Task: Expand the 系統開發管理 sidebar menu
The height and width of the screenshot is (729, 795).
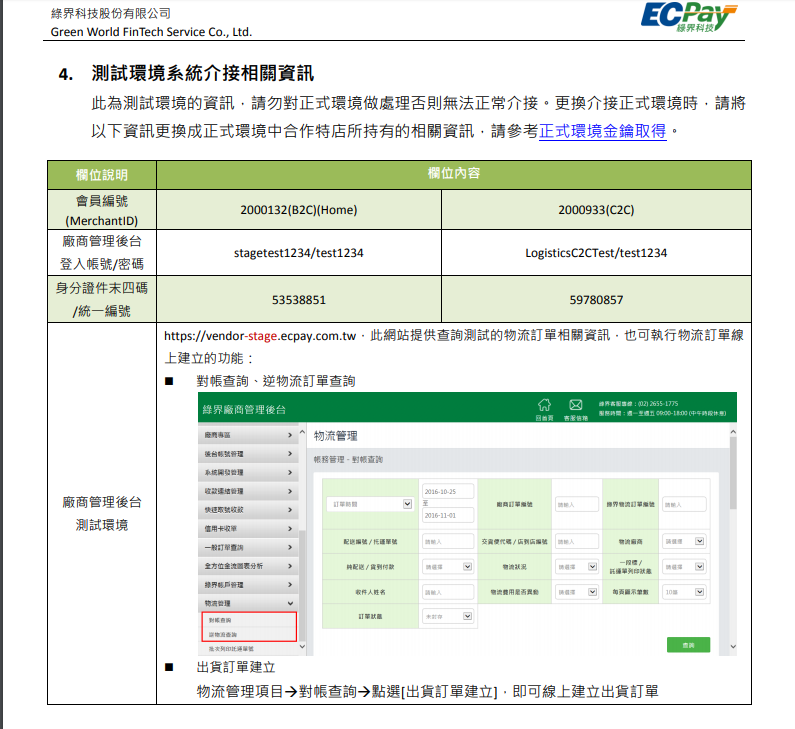Action: [247, 472]
